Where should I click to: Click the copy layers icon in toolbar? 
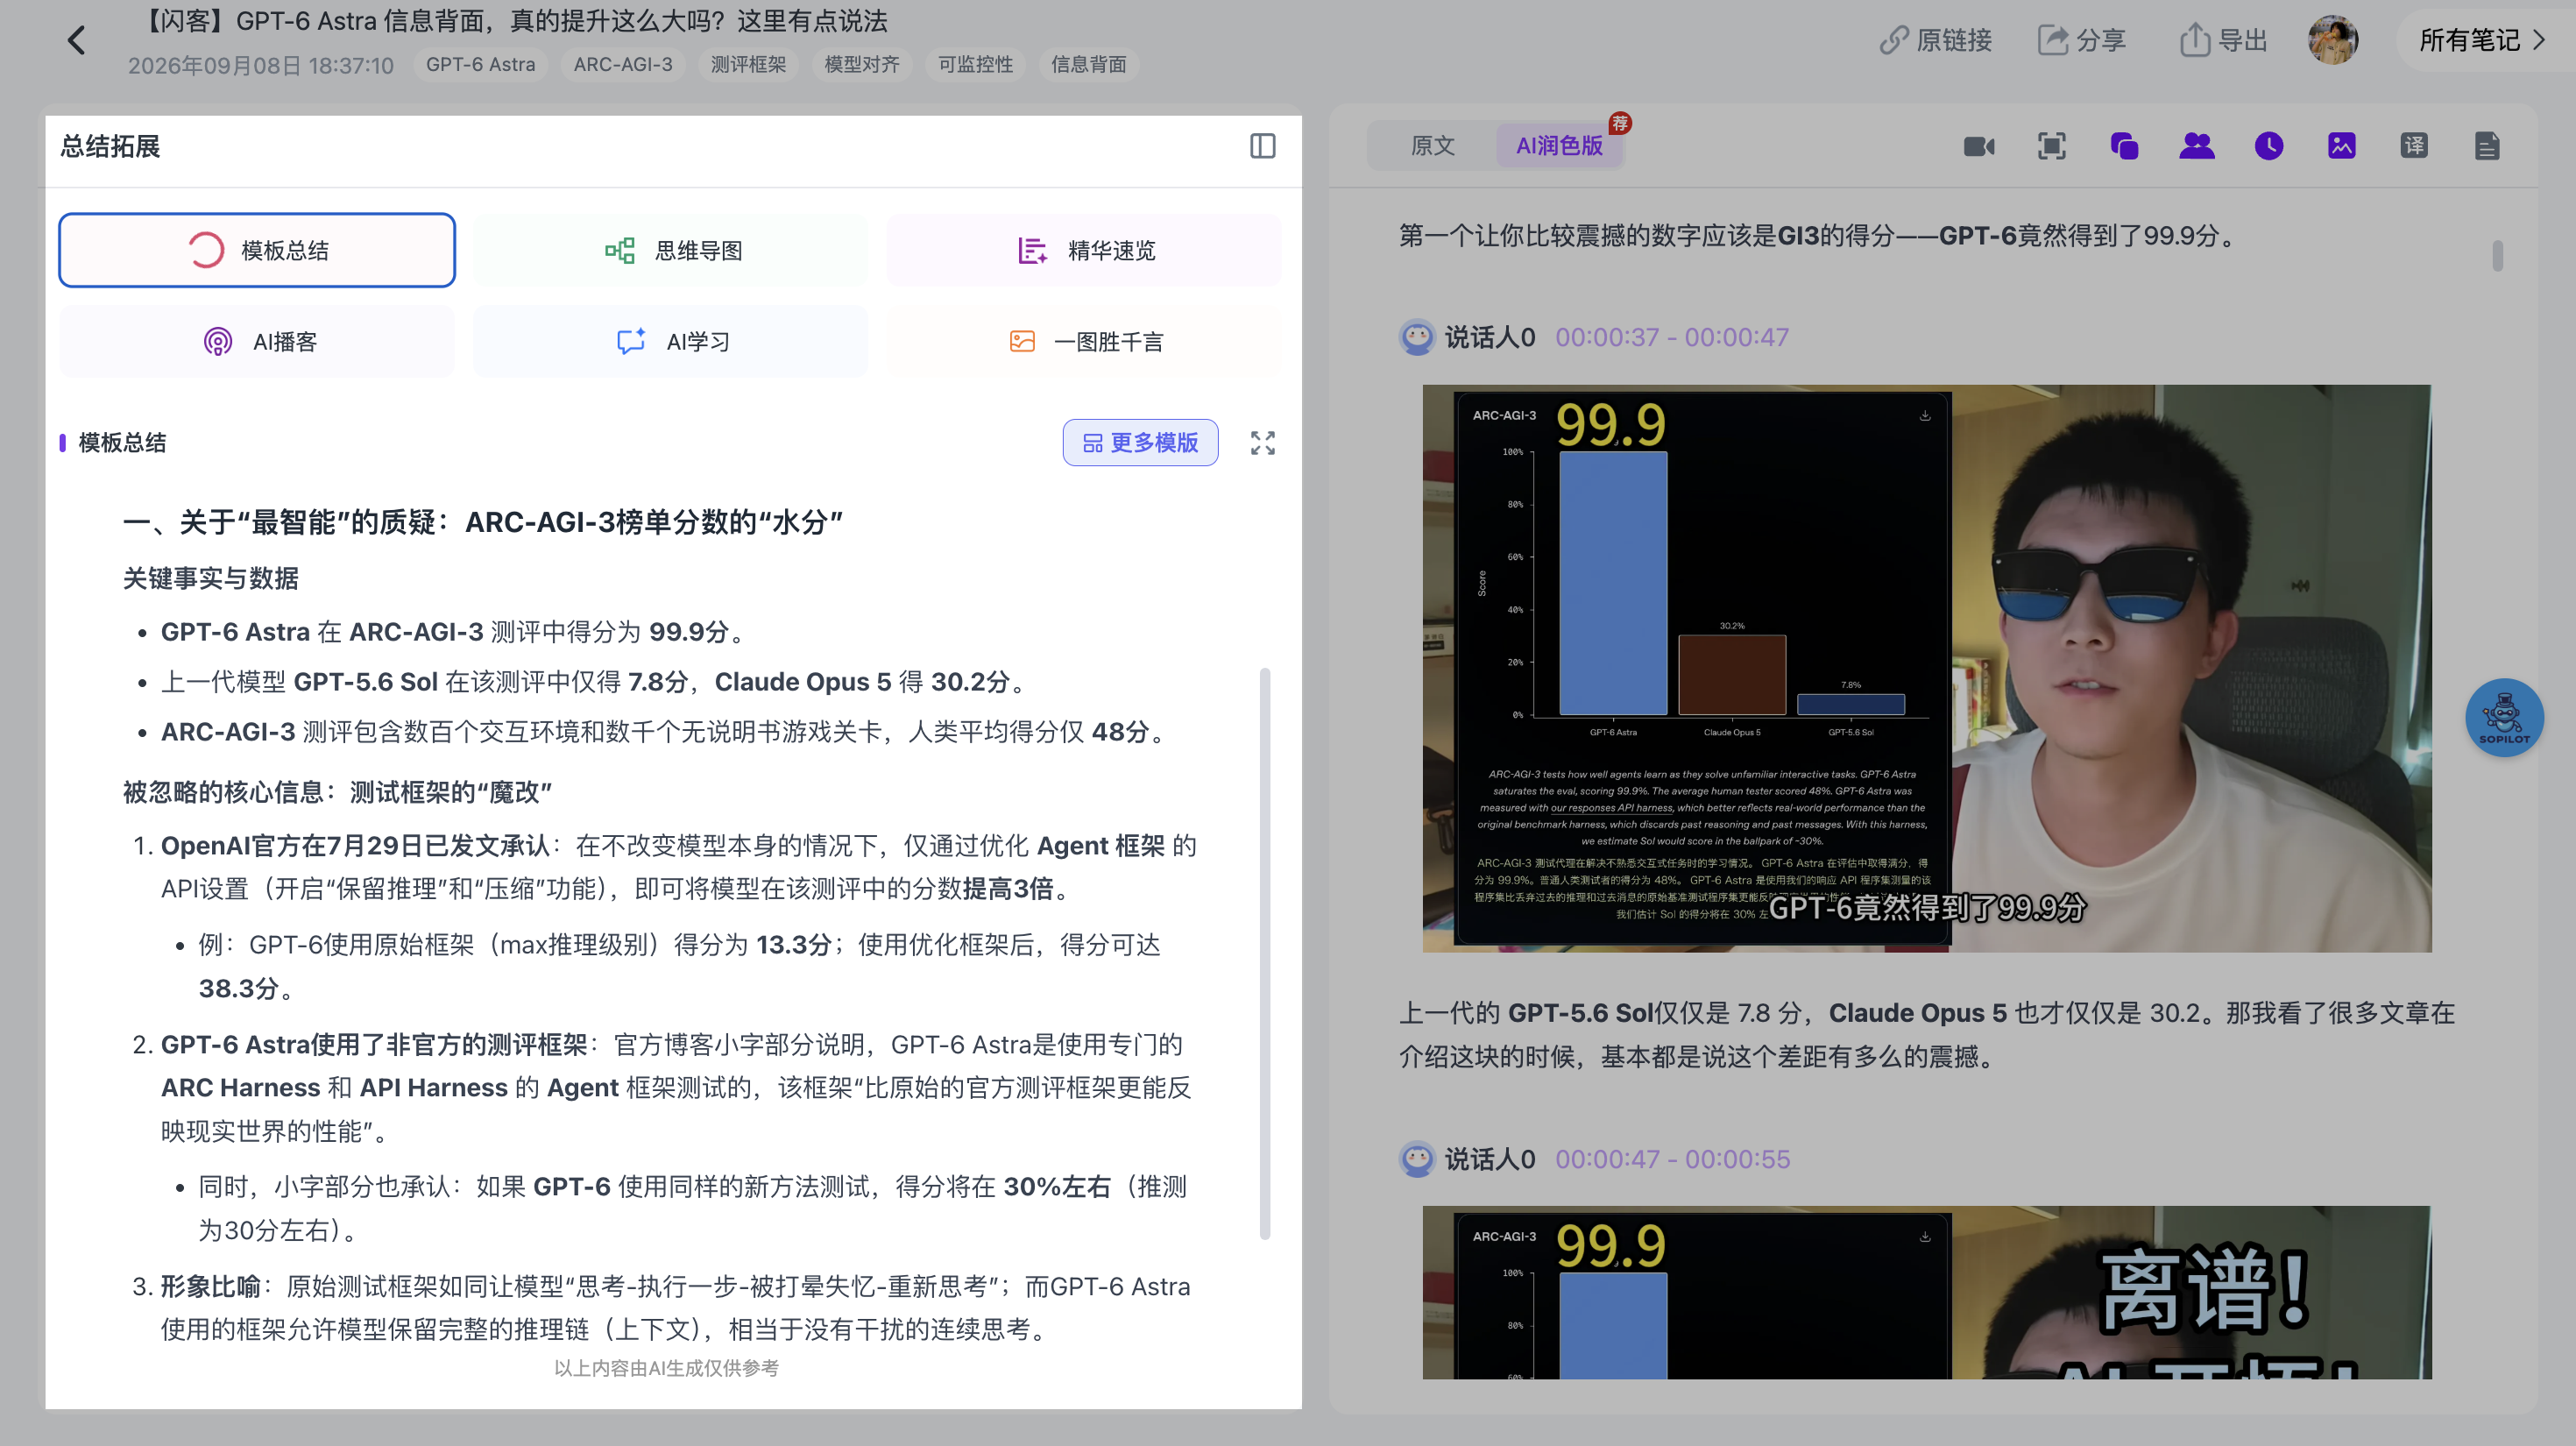2124,146
